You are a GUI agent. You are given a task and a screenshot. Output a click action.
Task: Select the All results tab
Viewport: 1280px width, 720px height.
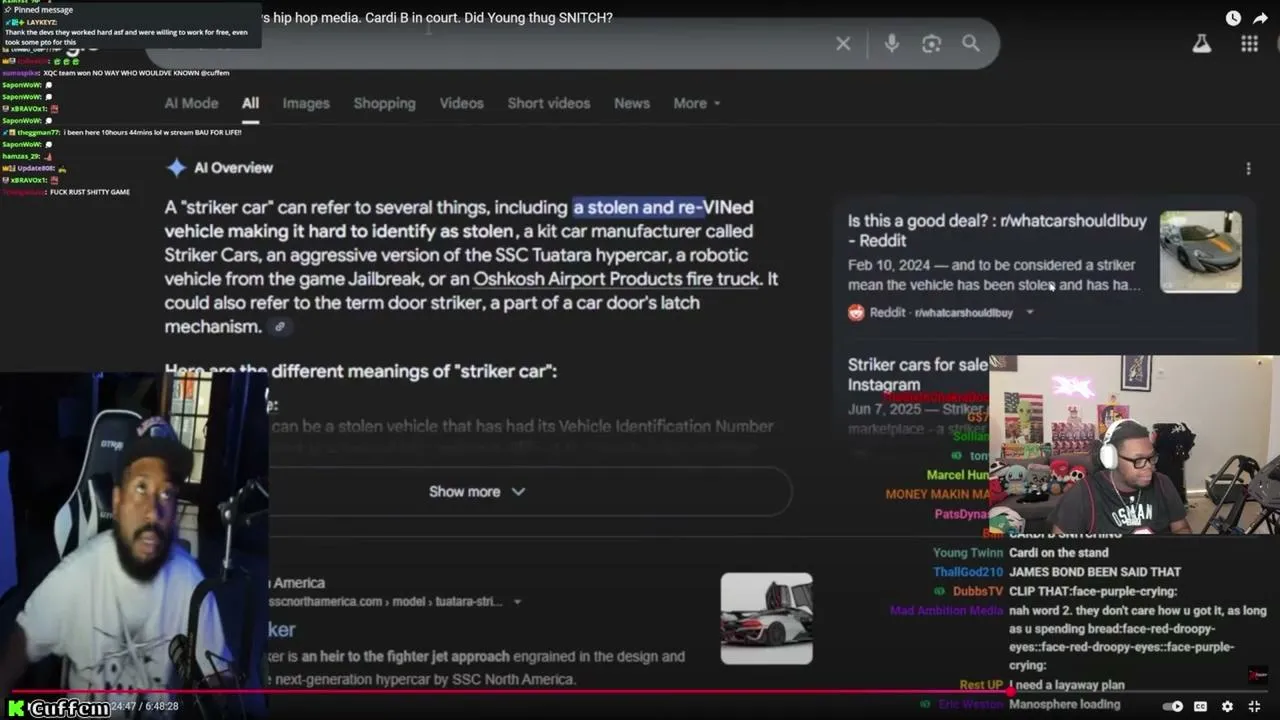[250, 103]
